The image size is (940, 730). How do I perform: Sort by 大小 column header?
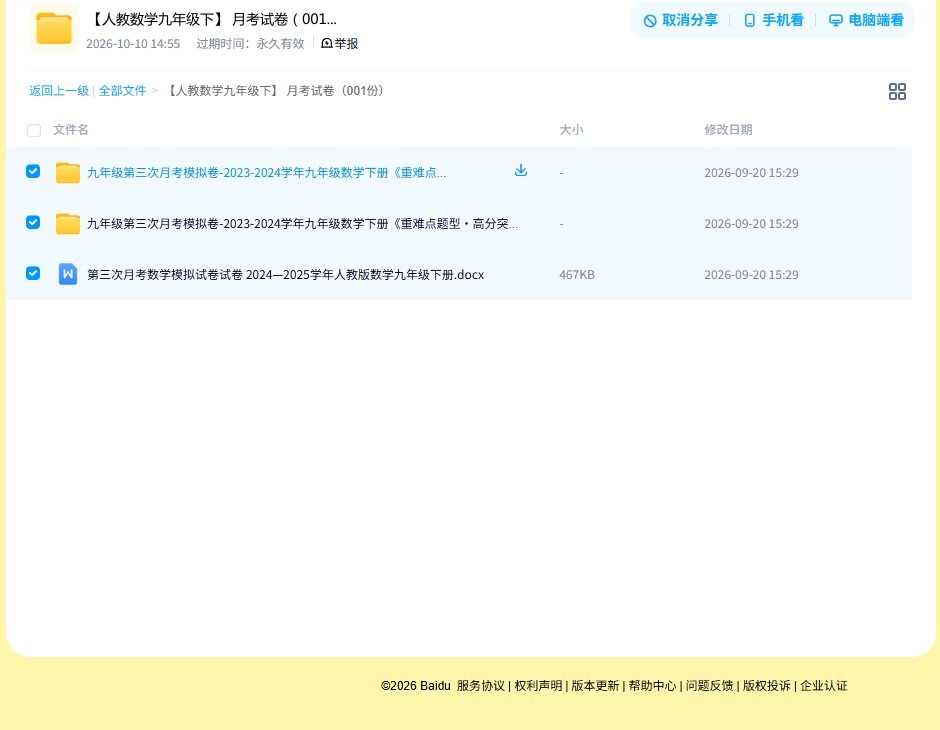(x=571, y=129)
